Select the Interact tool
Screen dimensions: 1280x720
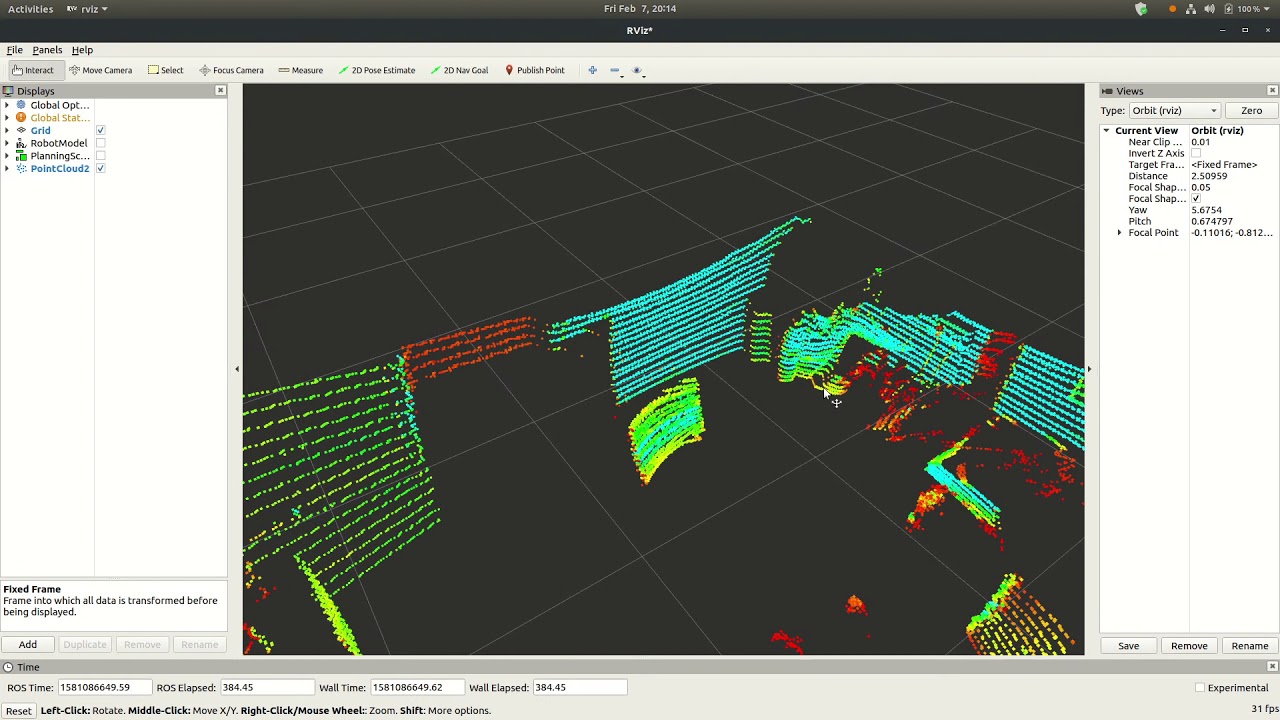pos(33,70)
